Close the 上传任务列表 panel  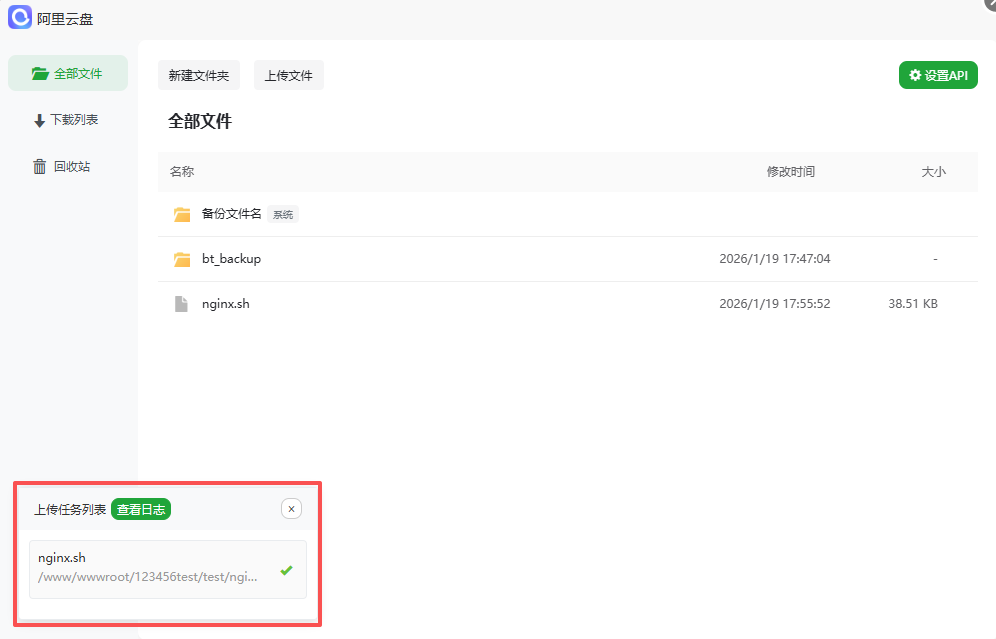291,508
